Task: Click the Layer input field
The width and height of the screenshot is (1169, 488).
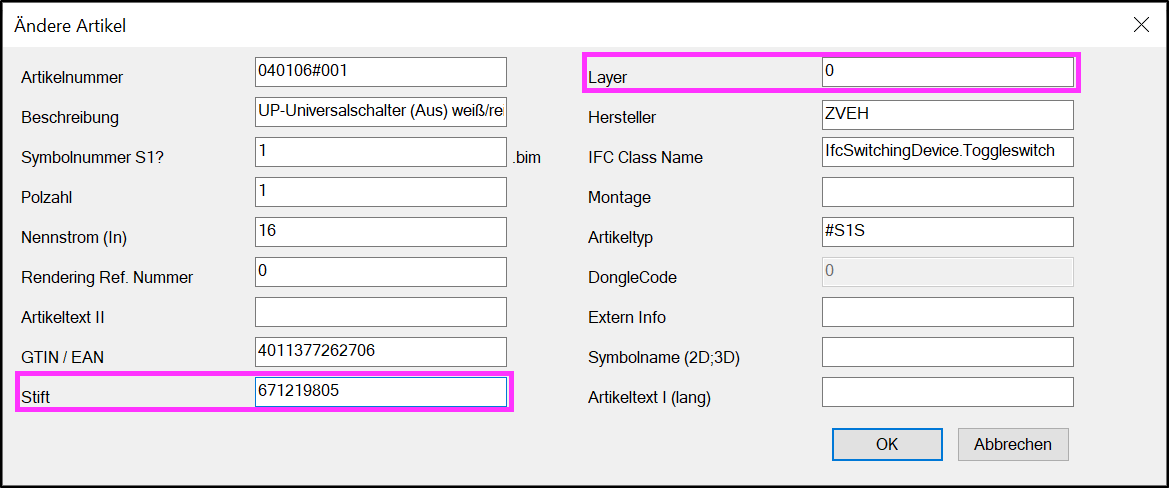Action: coord(948,72)
